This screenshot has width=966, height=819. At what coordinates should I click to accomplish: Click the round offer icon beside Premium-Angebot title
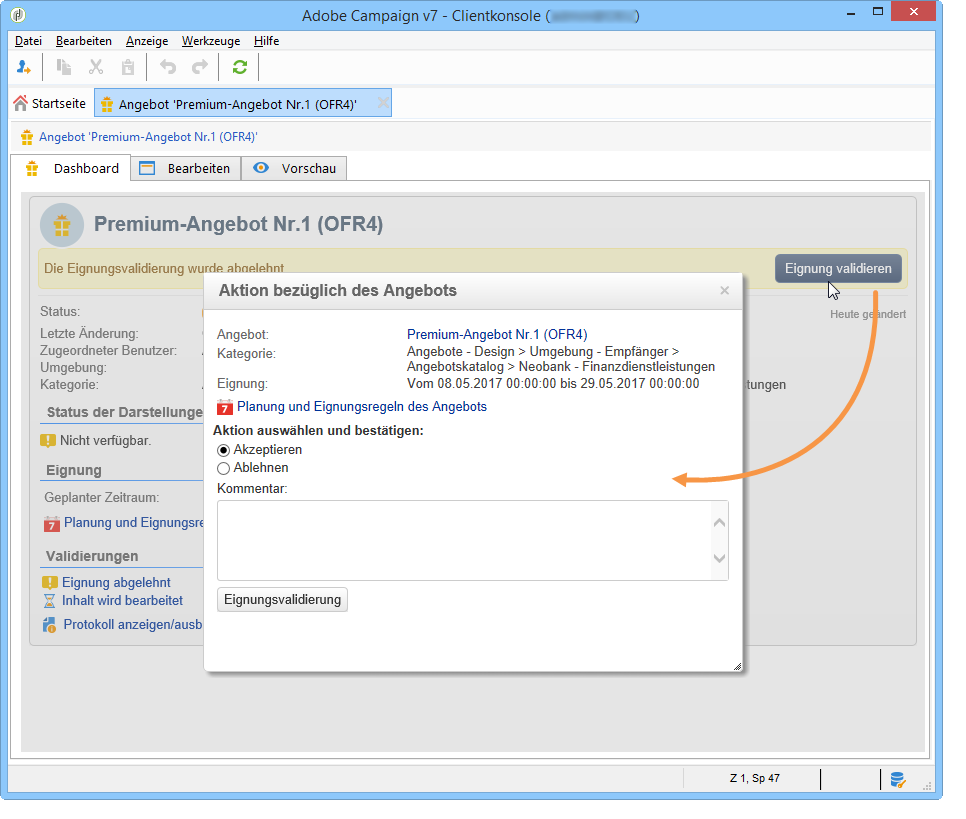tap(62, 225)
